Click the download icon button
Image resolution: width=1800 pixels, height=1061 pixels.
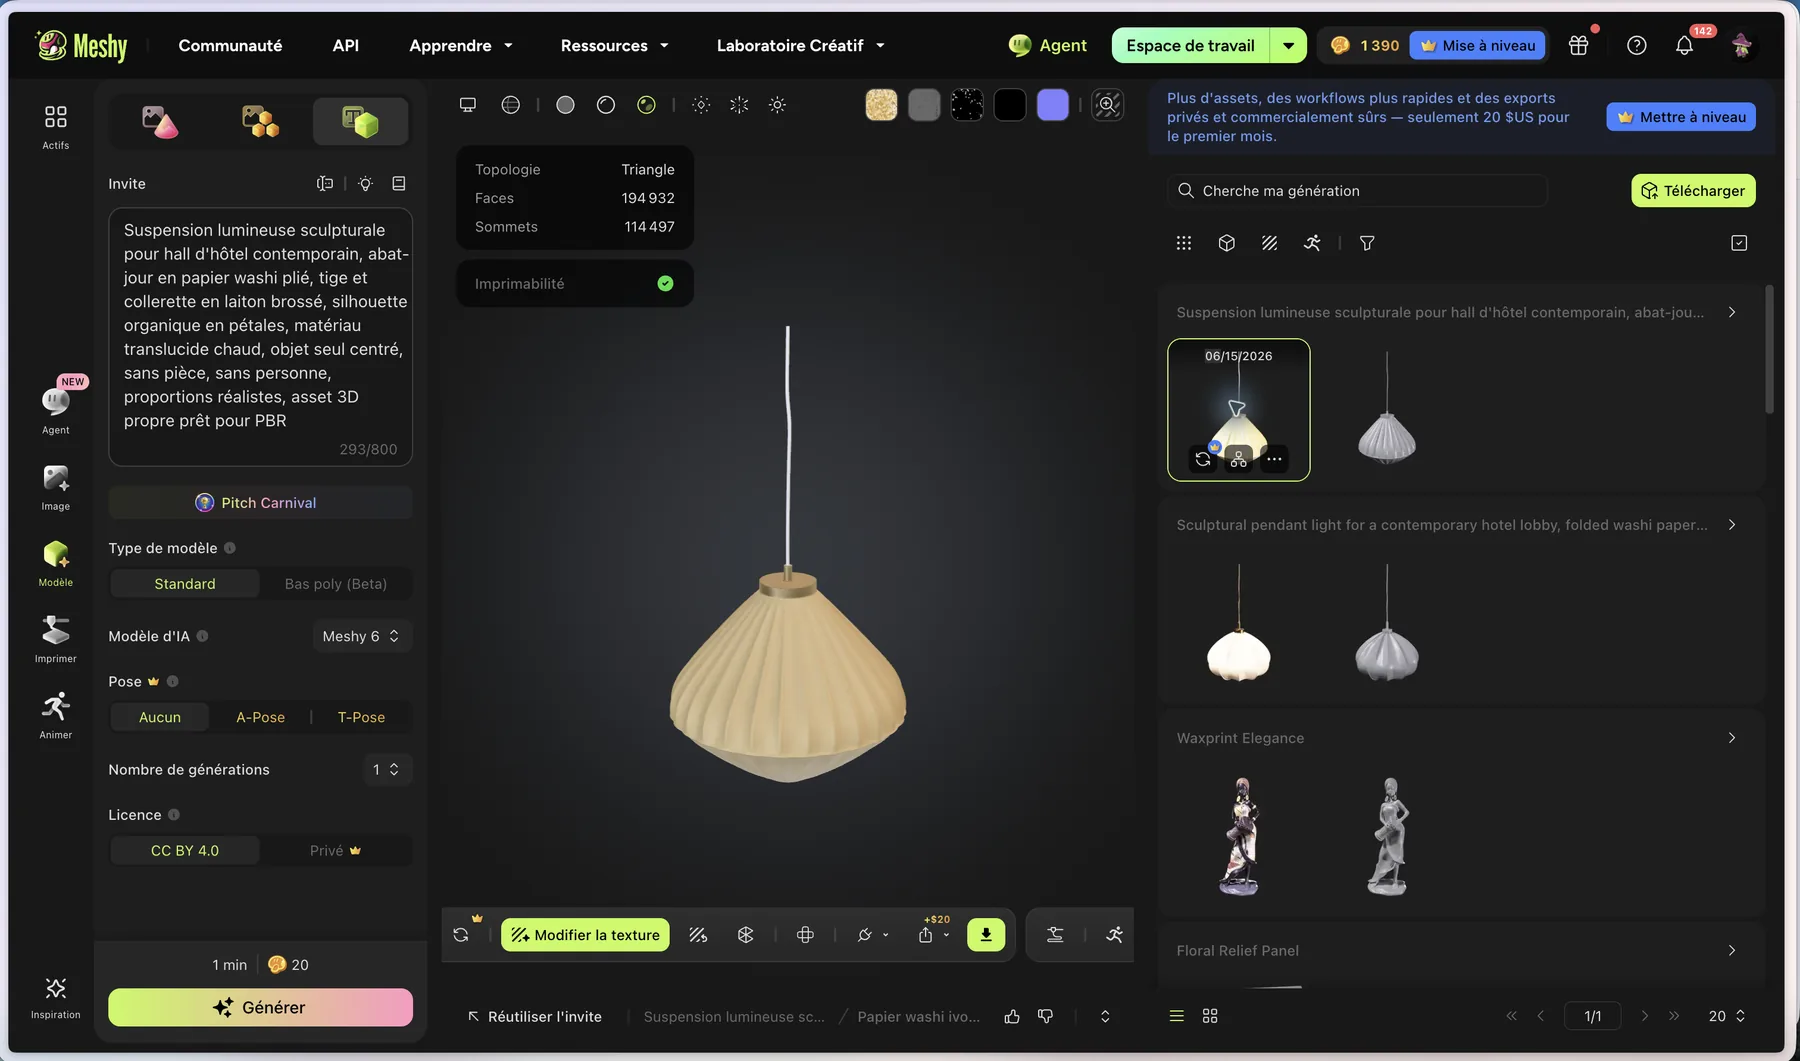coord(986,935)
